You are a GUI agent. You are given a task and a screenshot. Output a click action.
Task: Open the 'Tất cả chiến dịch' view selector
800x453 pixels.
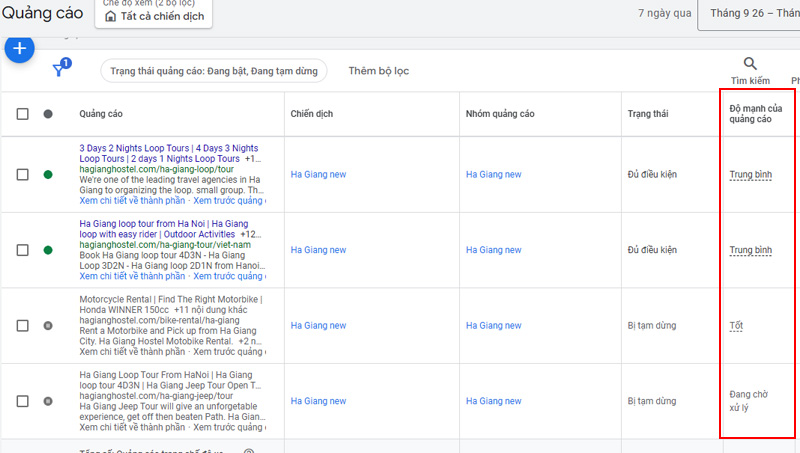pos(153,16)
